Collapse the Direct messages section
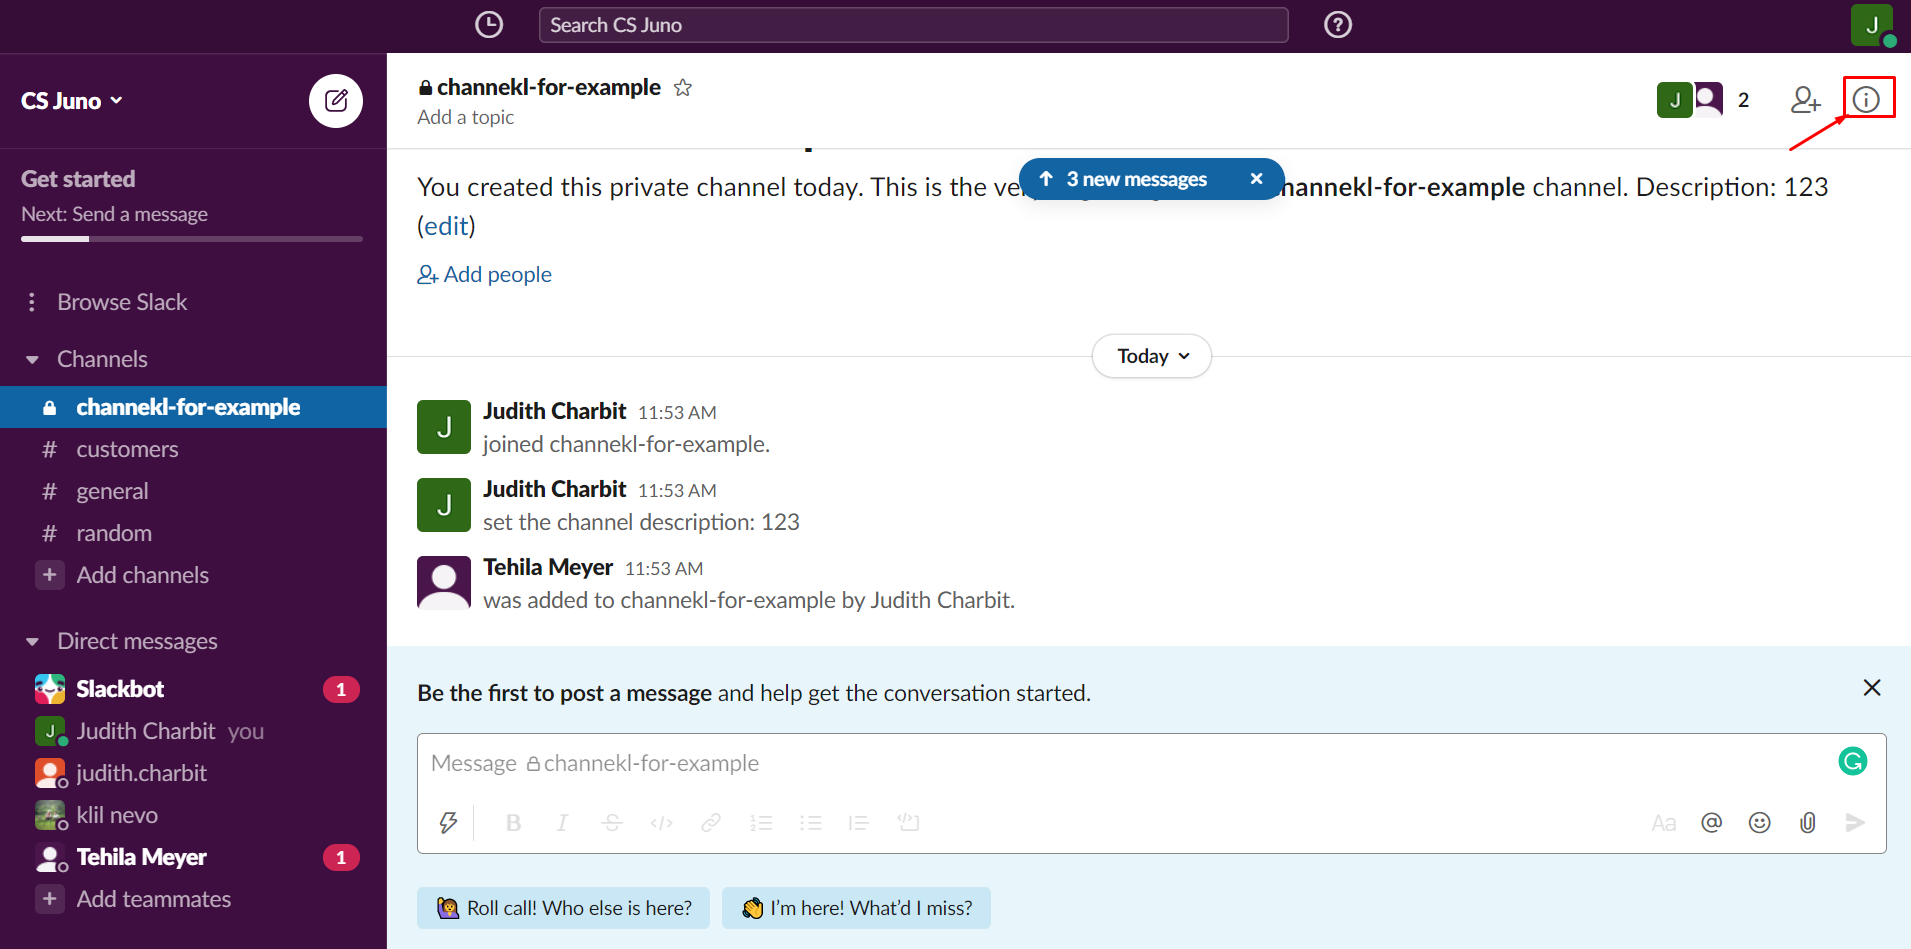This screenshot has width=1911, height=949. point(32,641)
